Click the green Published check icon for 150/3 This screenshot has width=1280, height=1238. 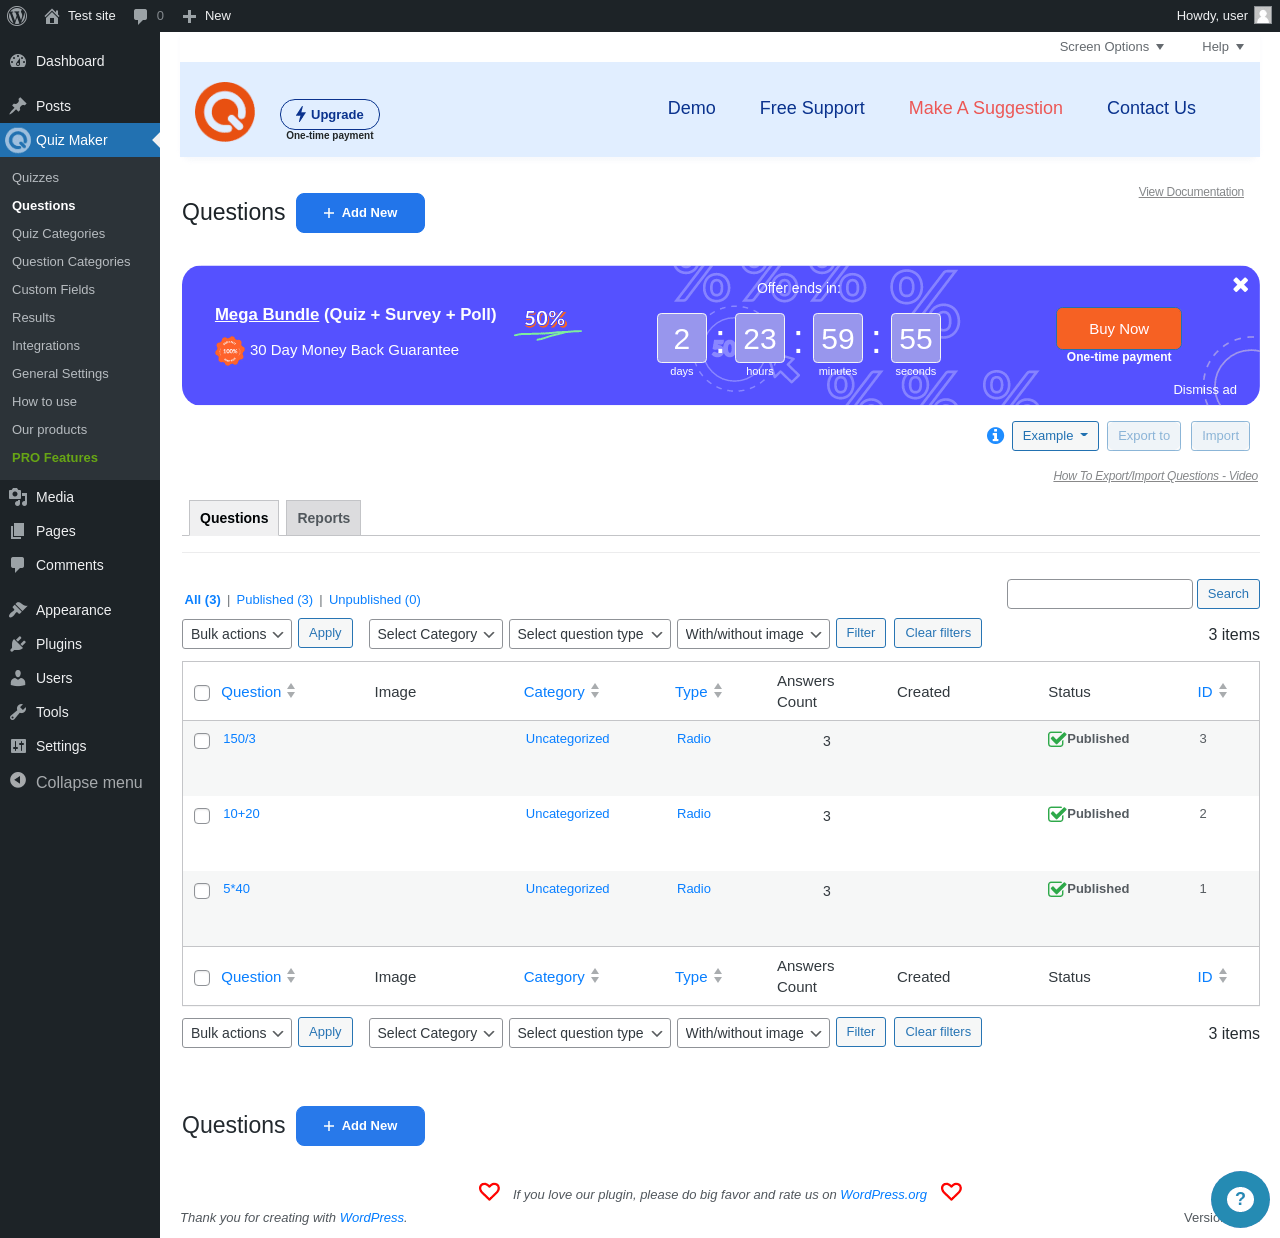tap(1056, 739)
